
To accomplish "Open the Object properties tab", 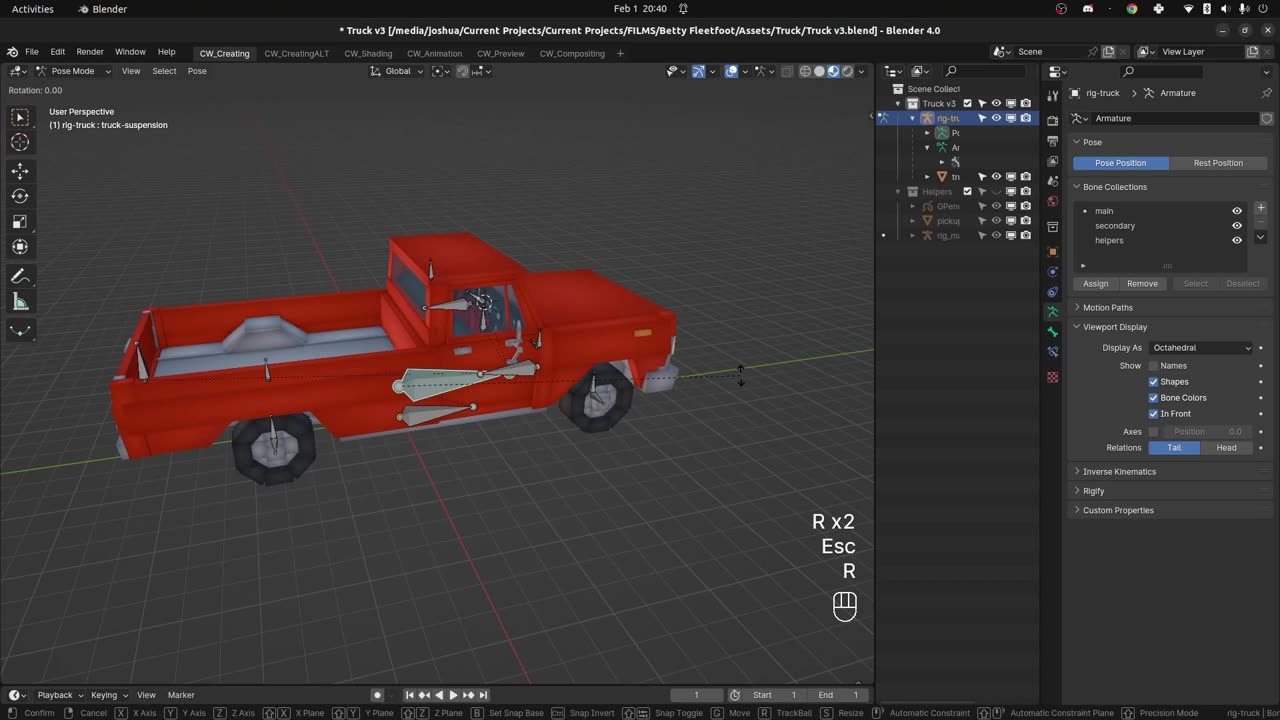I will tap(1052, 252).
